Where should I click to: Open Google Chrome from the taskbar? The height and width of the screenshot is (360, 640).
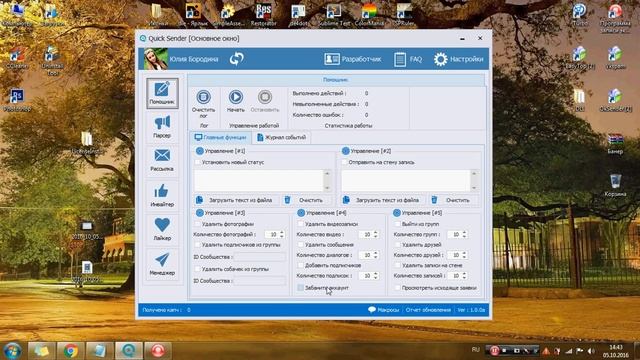tap(71, 351)
